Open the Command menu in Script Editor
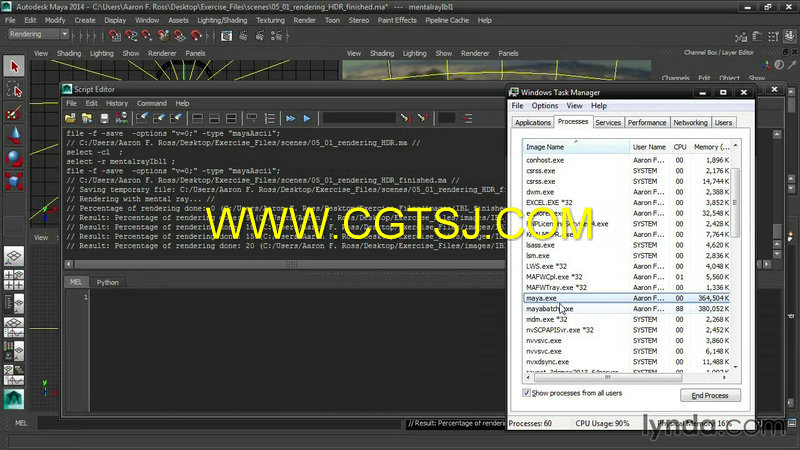Viewport: 800px width, 450px height. (x=152, y=103)
